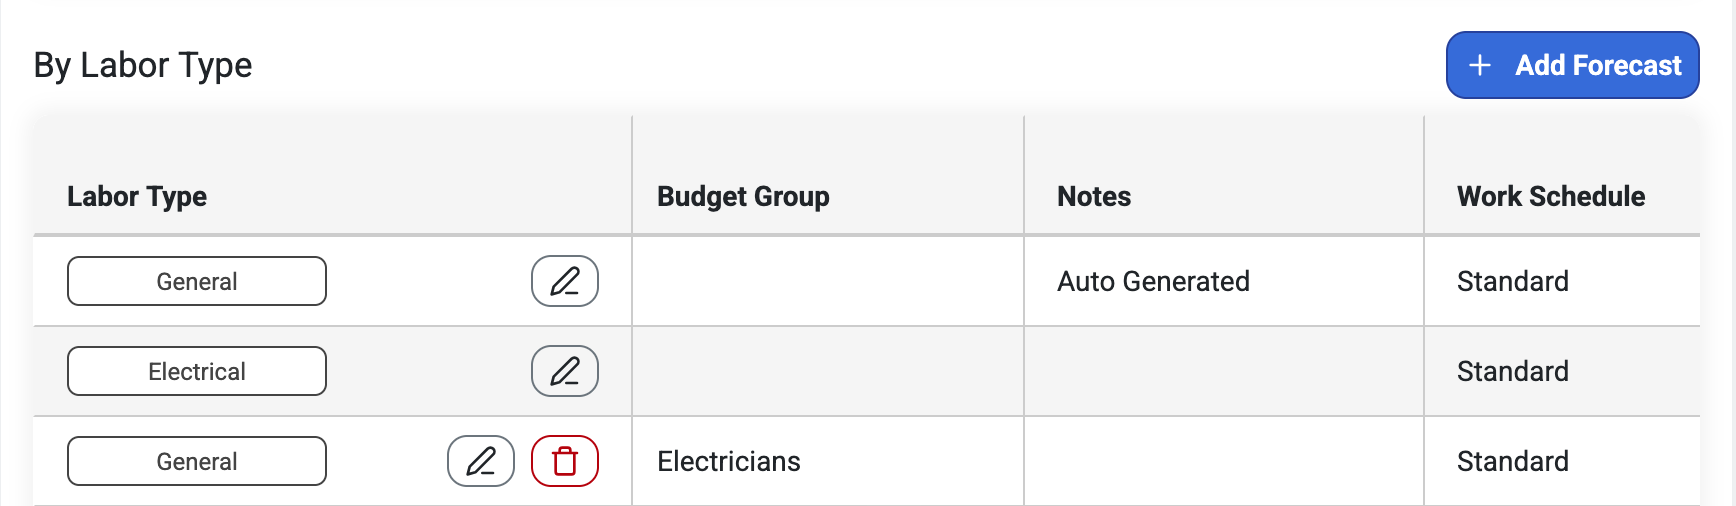Open the pencil editor for Electrical row
Image resolution: width=1736 pixels, height=506 pixels.
(565, 371)
